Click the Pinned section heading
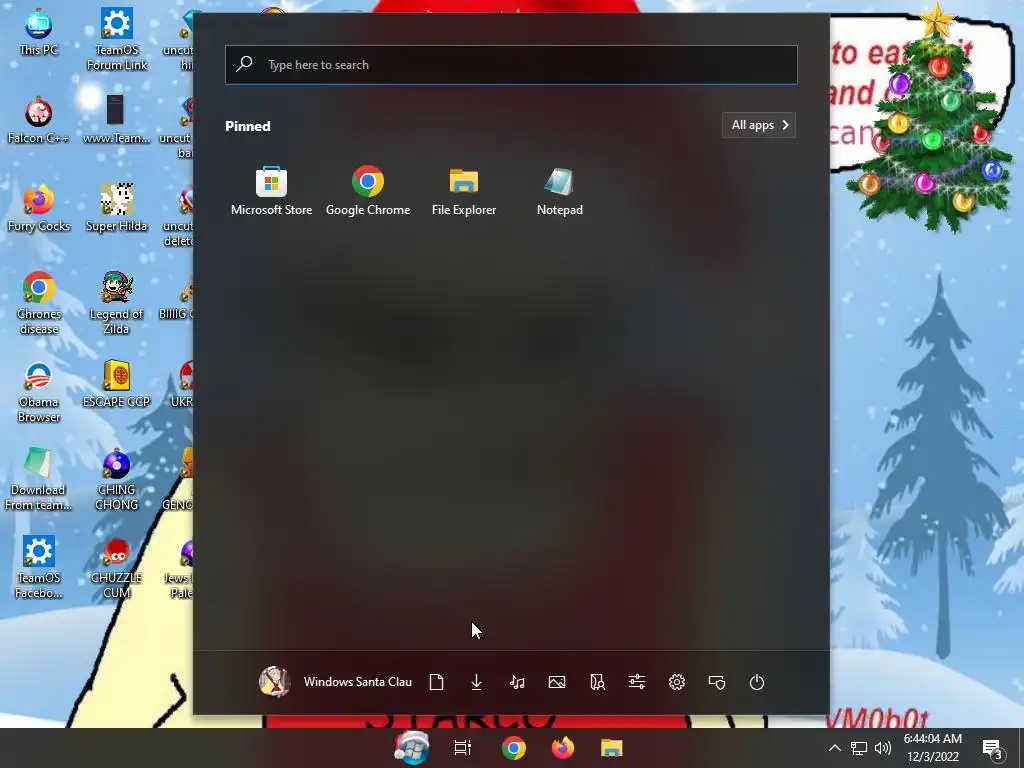Image resolution: width=1024 pixels, height=768 pixels. coord(248,126)
